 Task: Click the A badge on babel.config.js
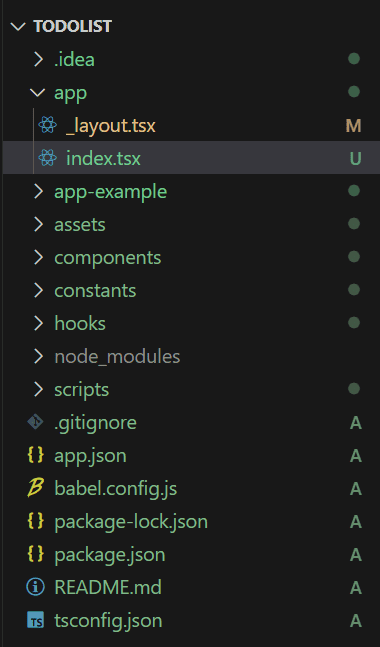tap(355, 489)
